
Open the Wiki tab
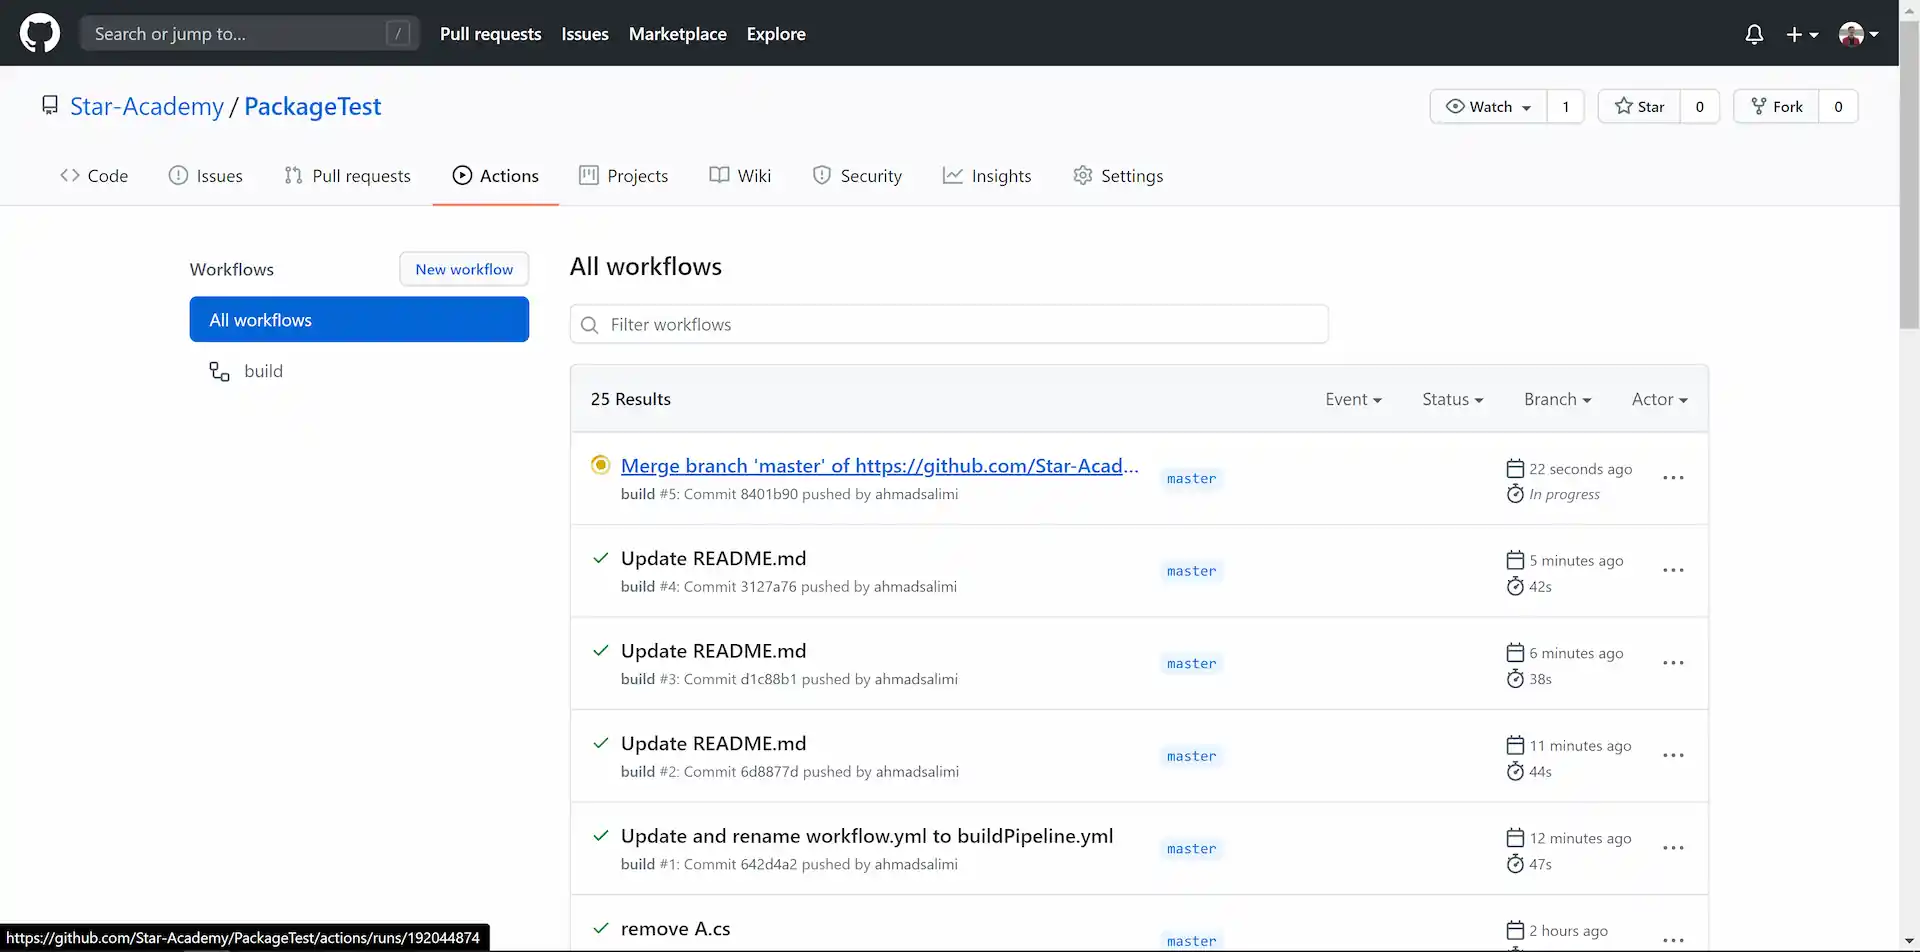pos(740,176)
